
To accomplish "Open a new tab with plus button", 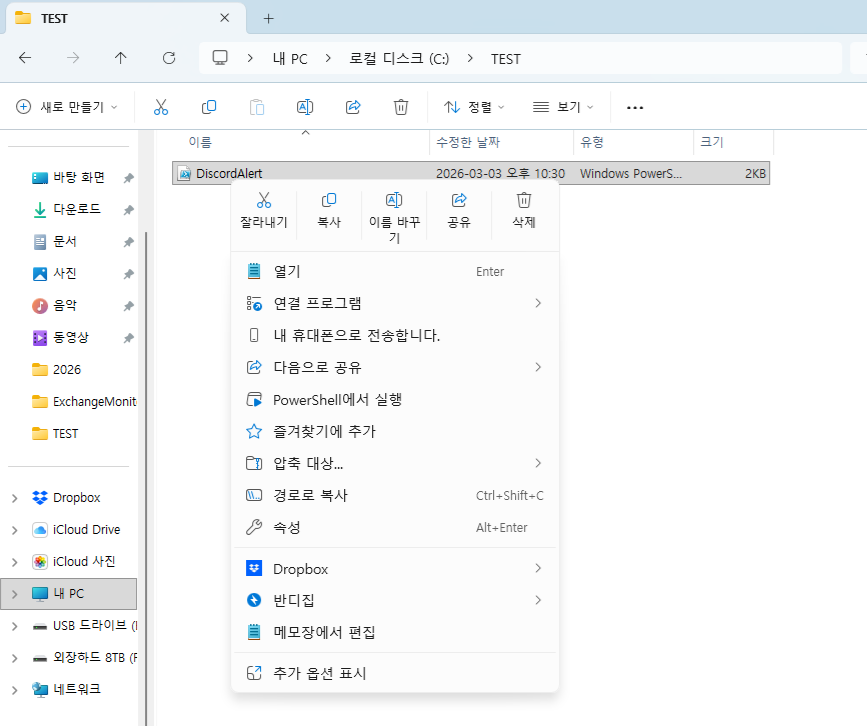I will [268, 18].
